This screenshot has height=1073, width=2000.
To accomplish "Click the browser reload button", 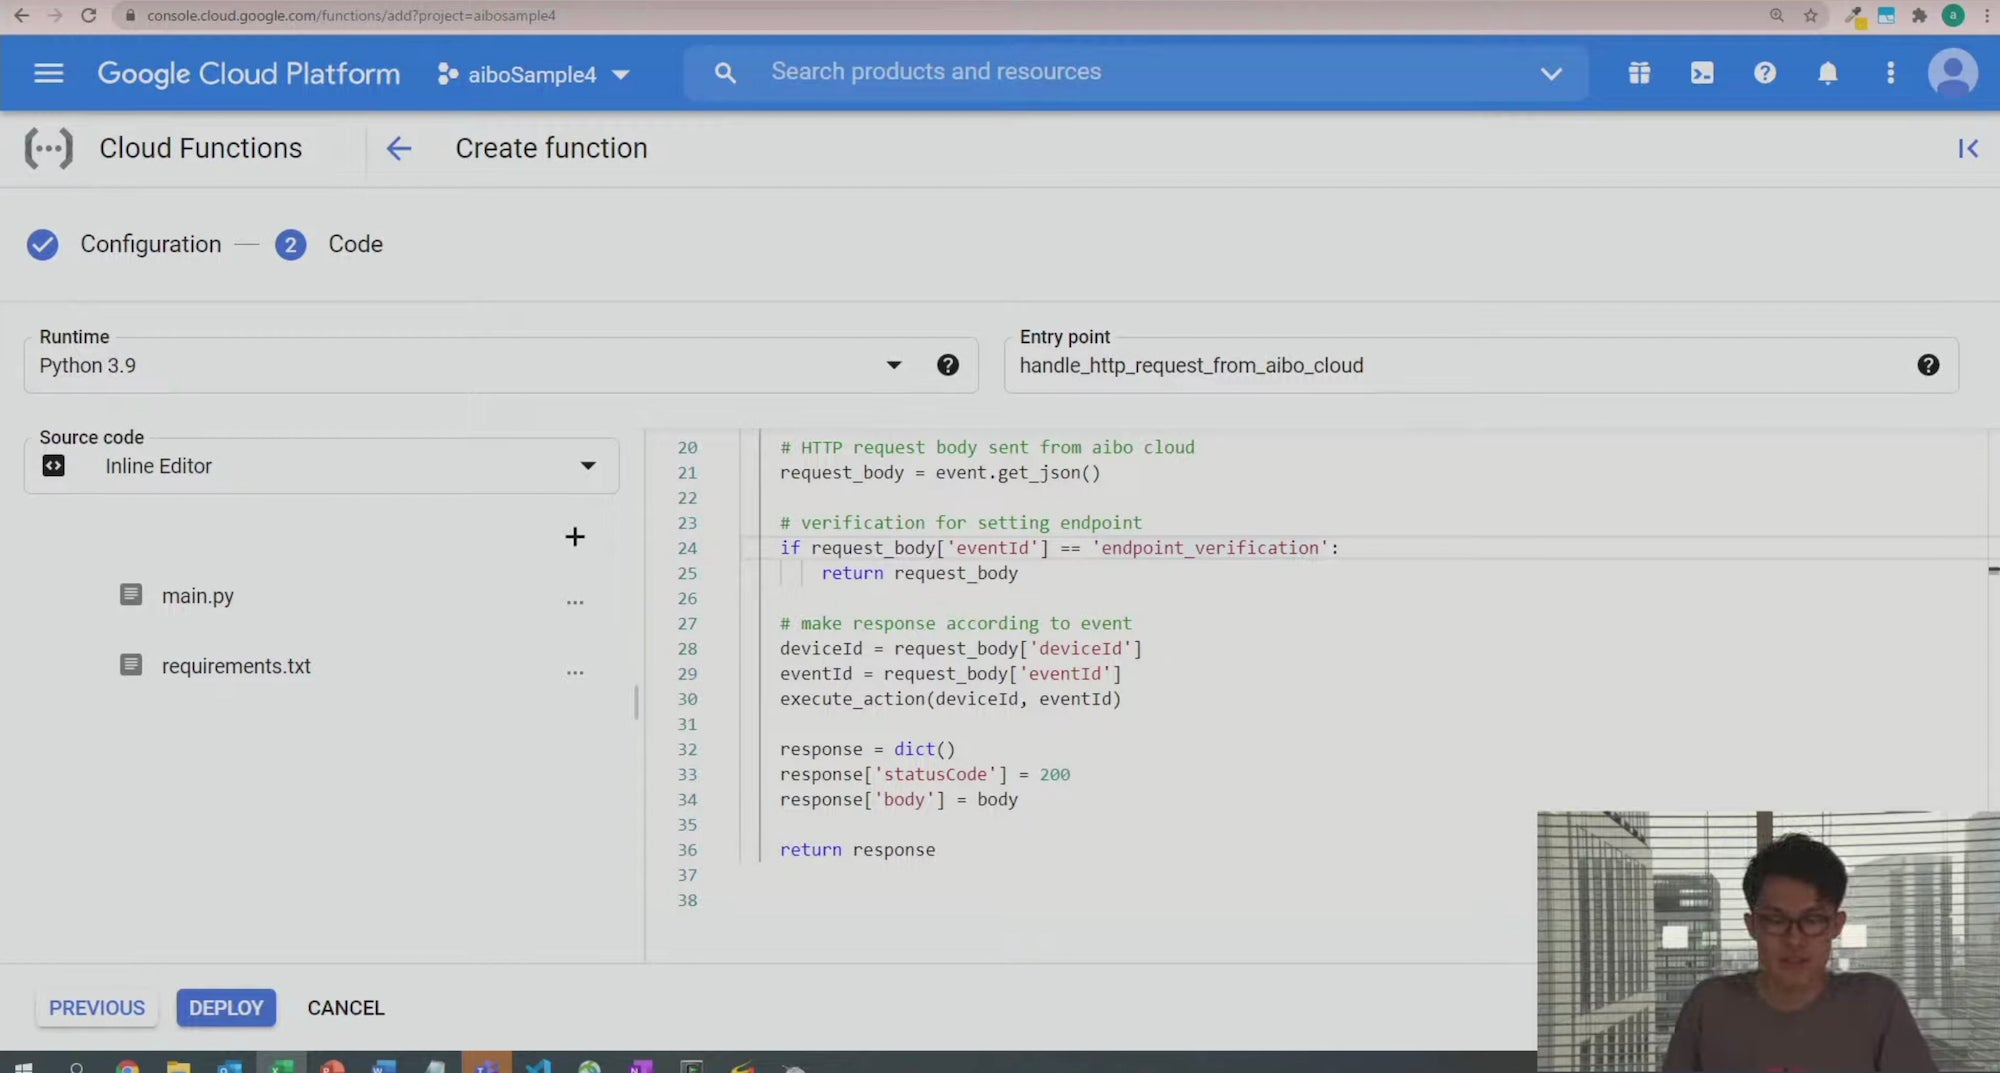I will pyautogui.click(x=88, y=15).
